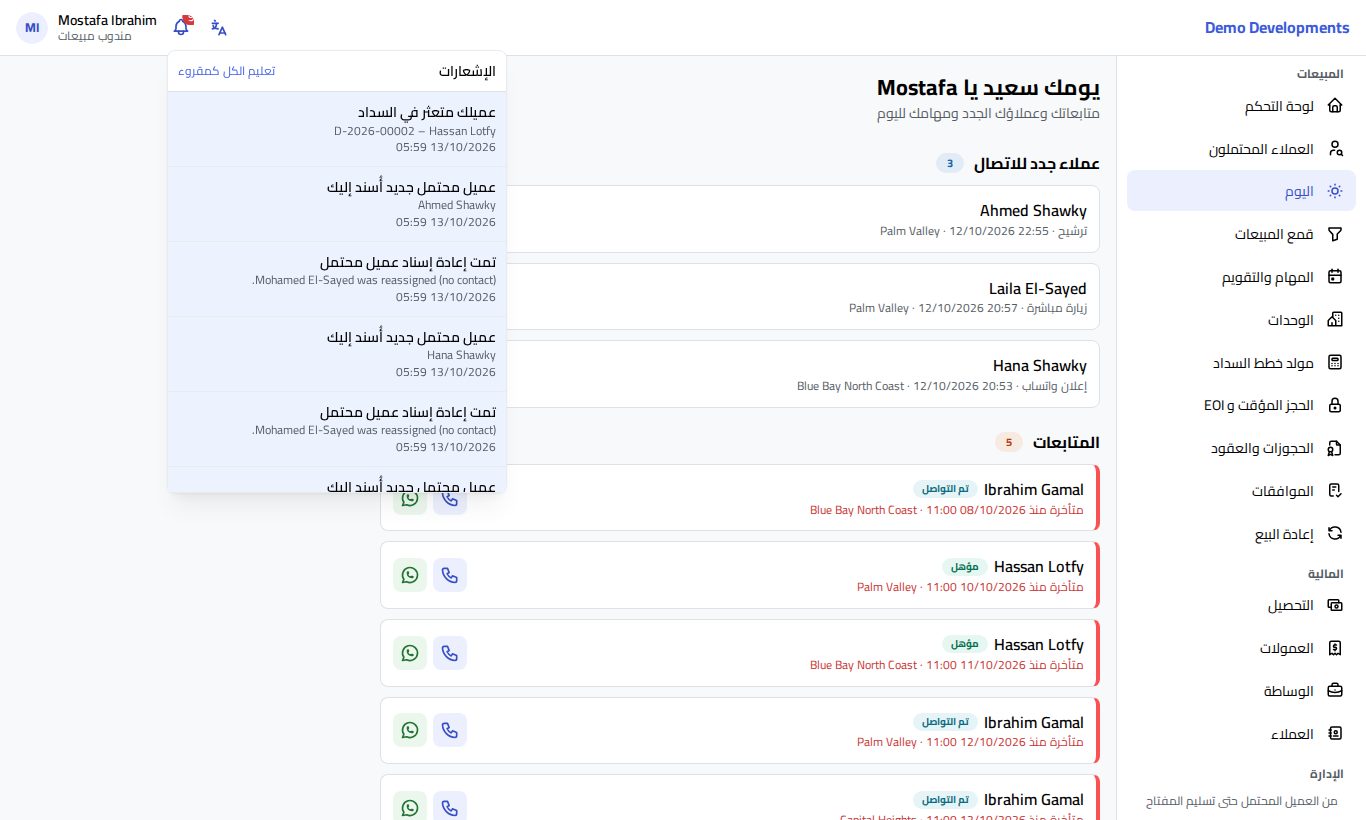This screenshot has height=820, width=1366.
Task: Click the Demo Developments brand link
Action: 1277,28
